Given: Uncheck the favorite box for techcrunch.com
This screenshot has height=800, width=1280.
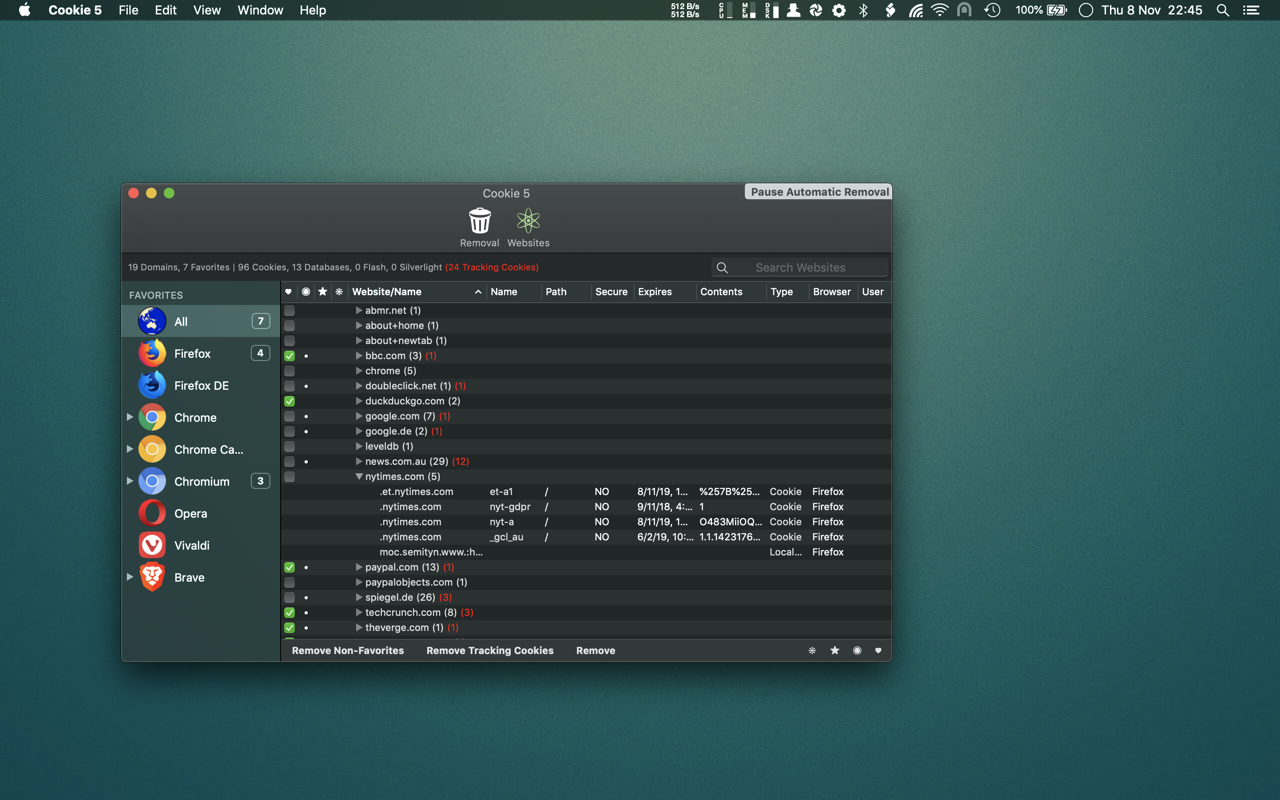Looking at the screenshot, I should (x=289, y=612).
